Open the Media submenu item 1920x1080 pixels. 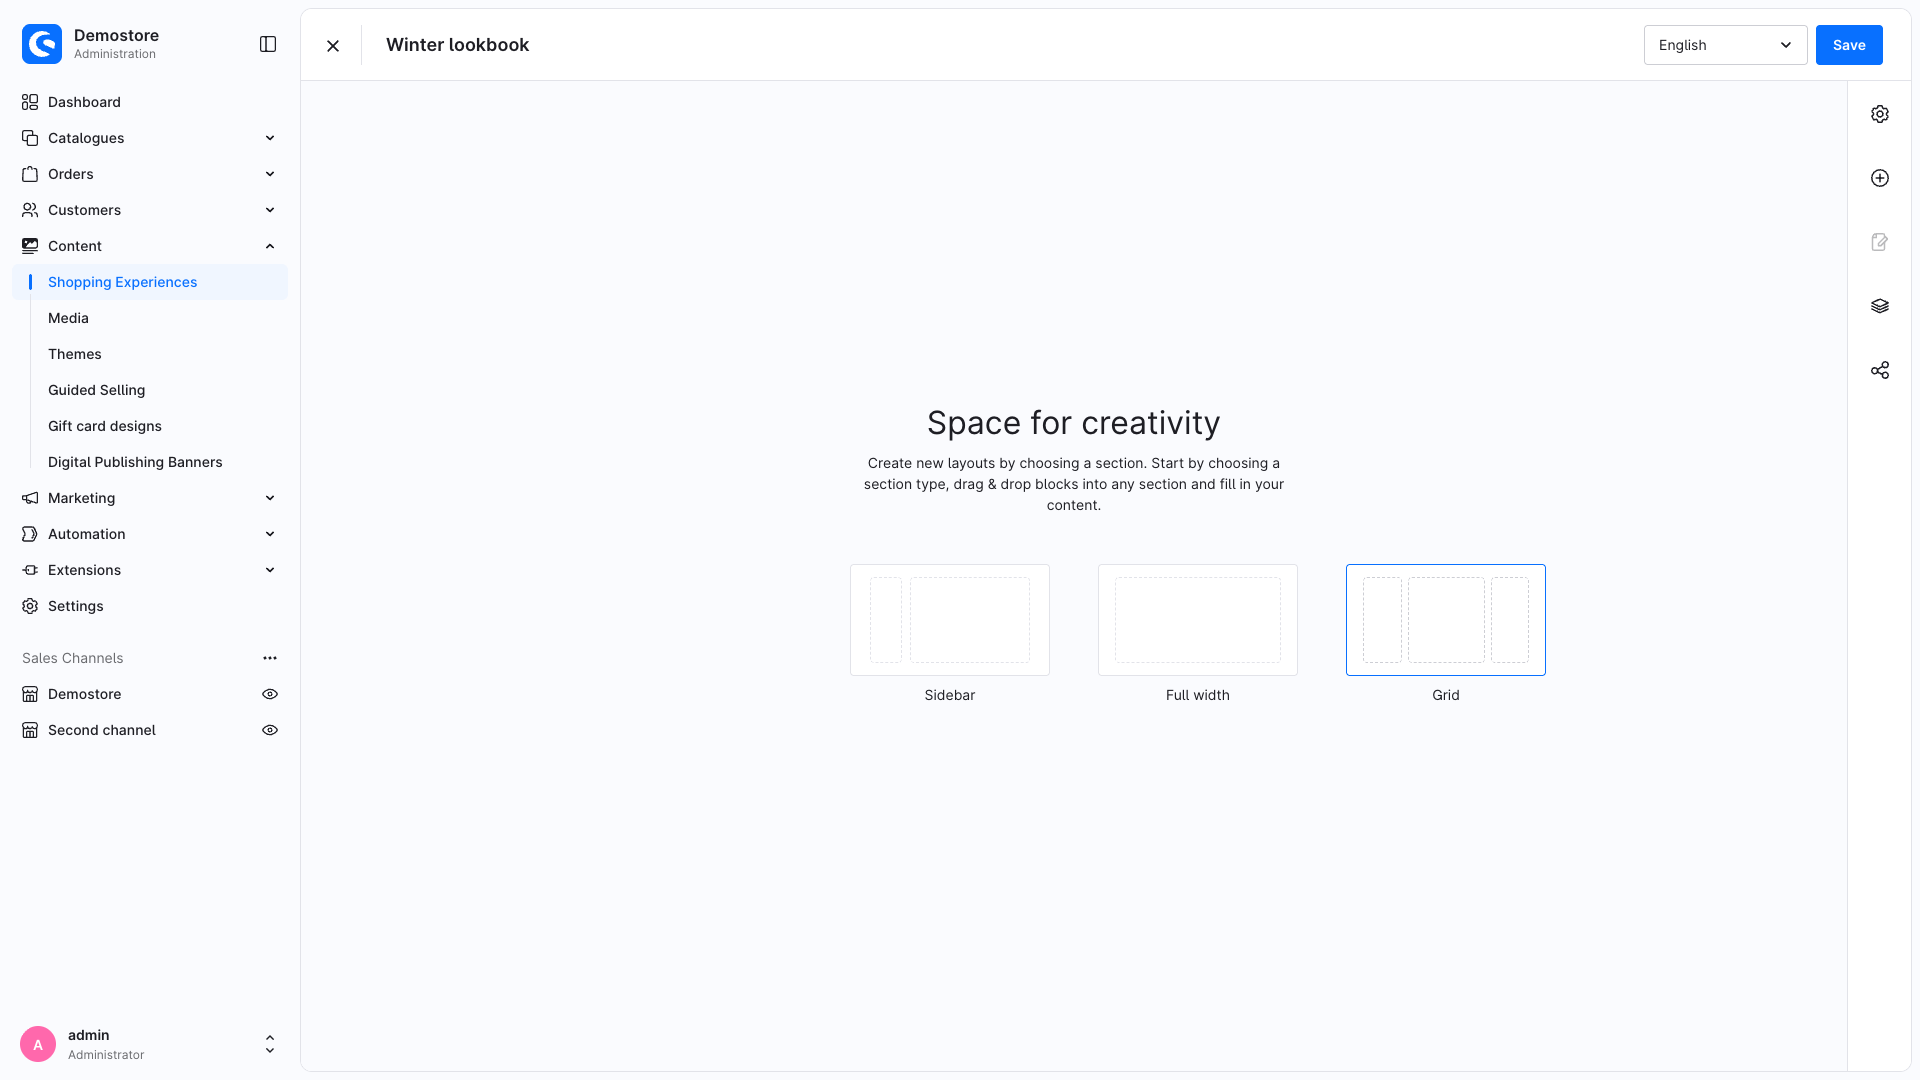click(68, 318)
